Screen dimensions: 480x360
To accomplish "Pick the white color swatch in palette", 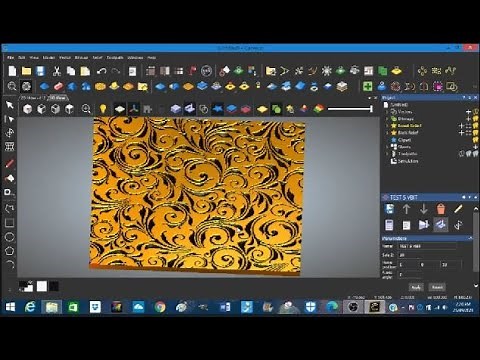I will coord(42,286).
